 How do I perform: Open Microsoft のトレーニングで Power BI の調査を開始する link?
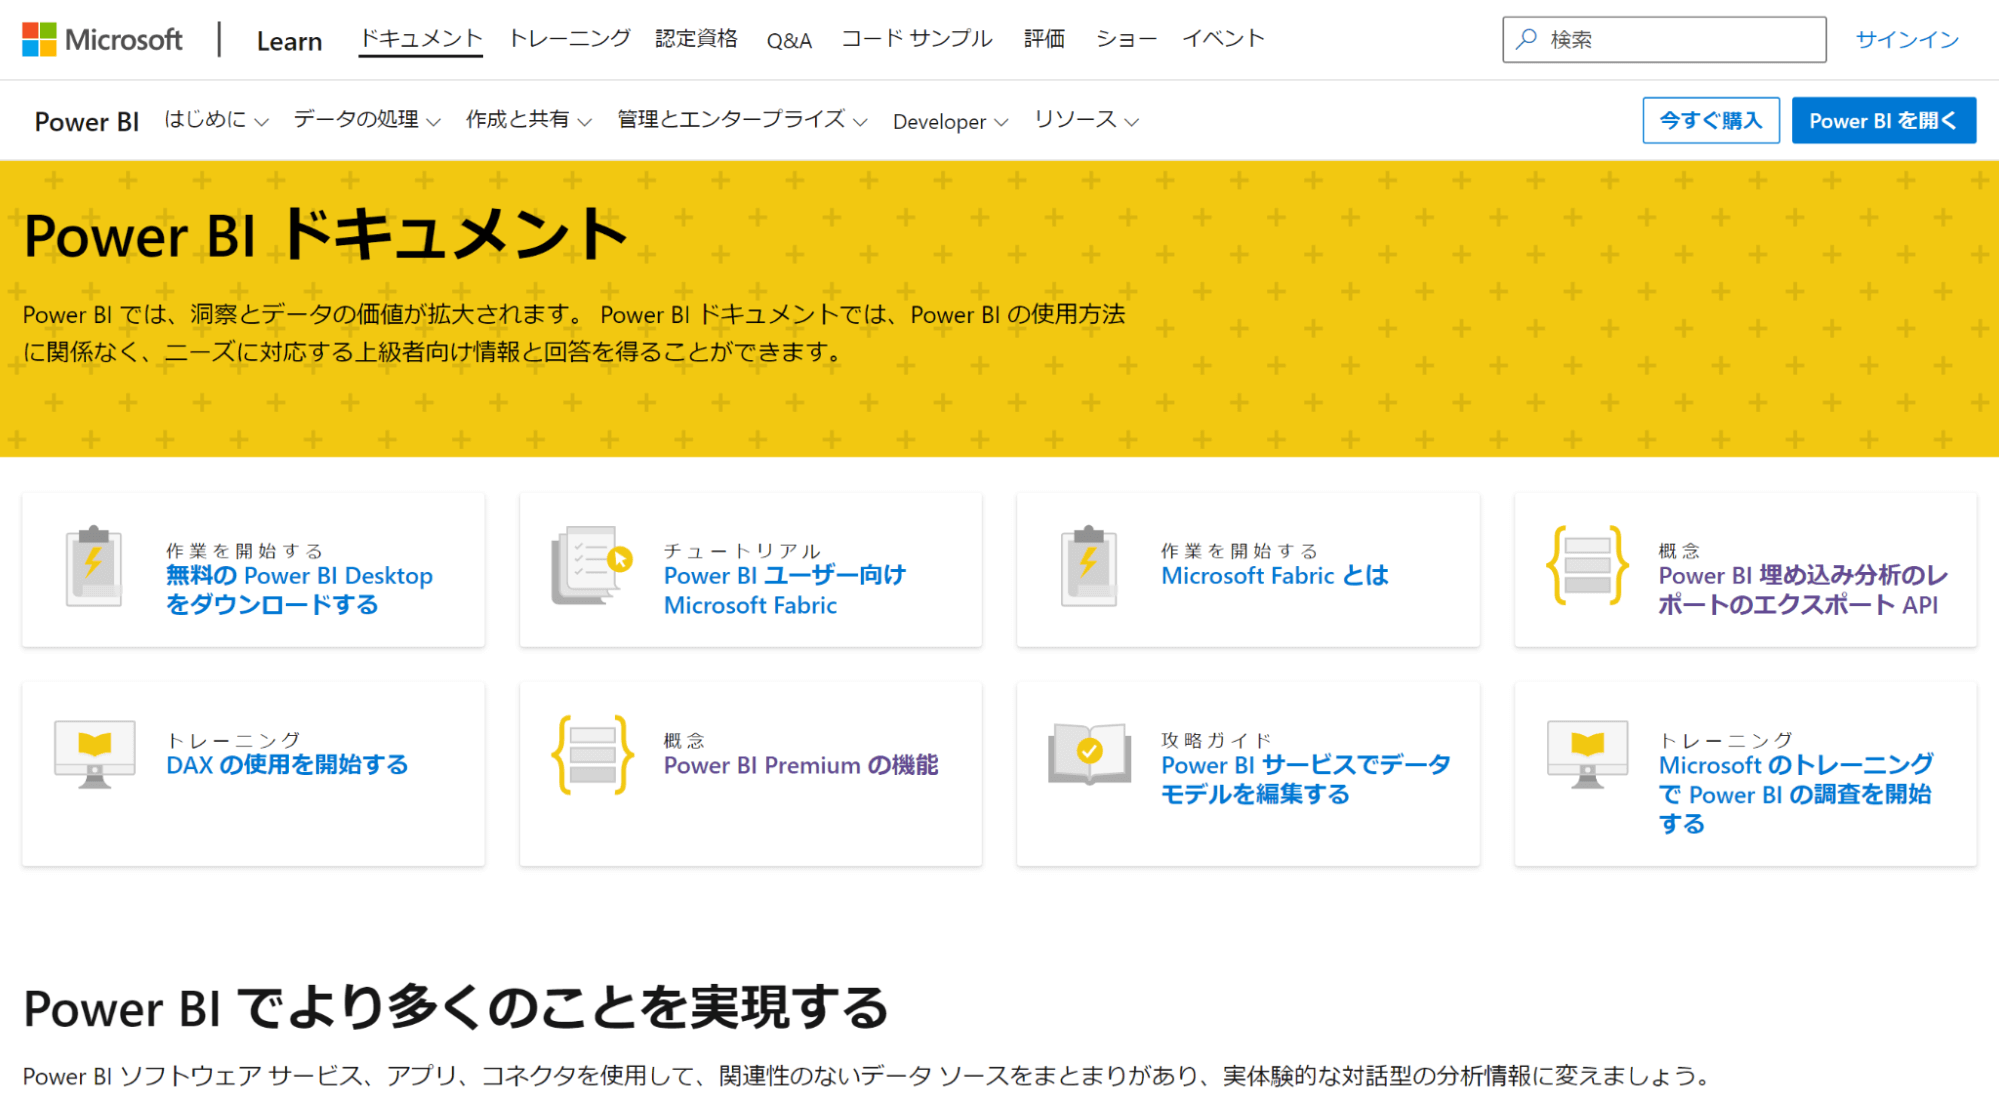coord(1796,794)
